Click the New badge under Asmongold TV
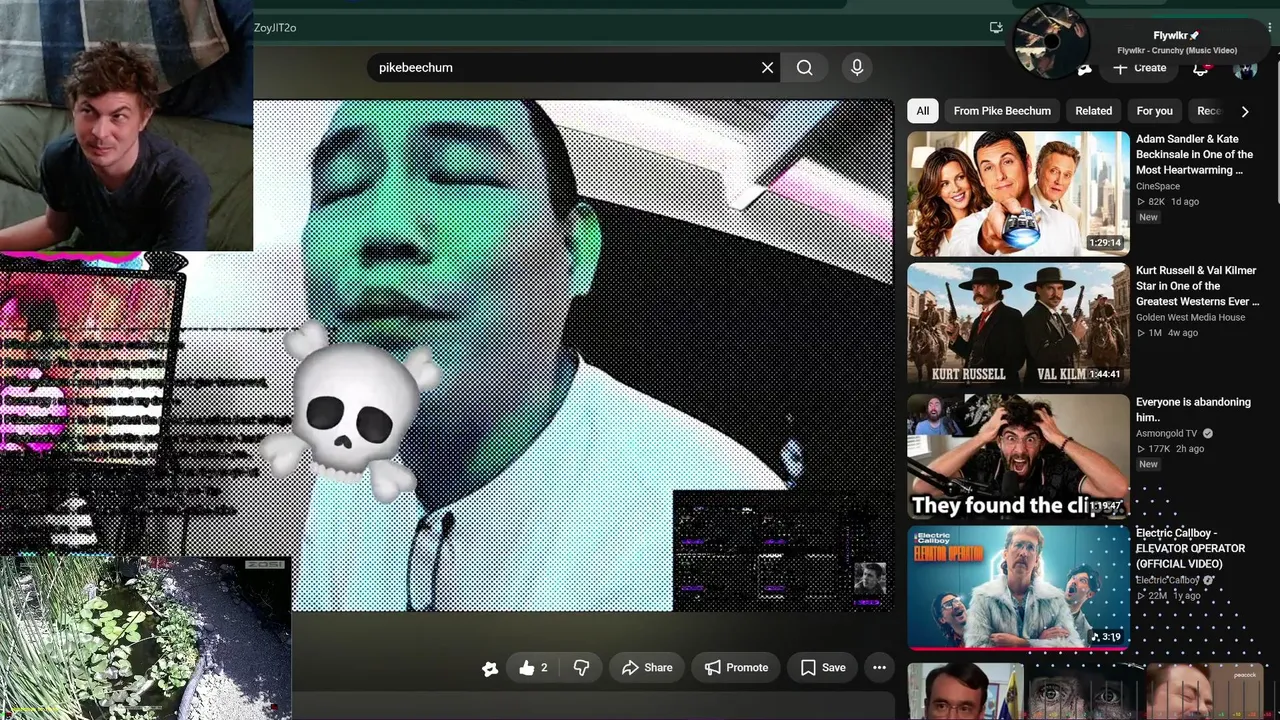This screenshot has height=720, width=1280. [x=1148, y=464]
